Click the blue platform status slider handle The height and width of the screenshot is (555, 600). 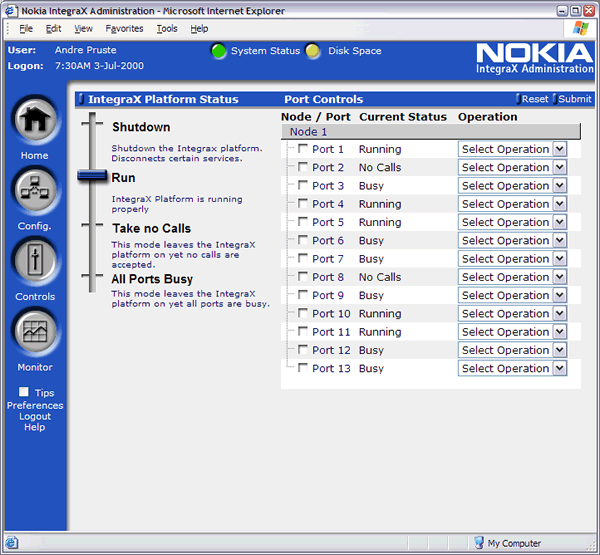tap(92, 176)
